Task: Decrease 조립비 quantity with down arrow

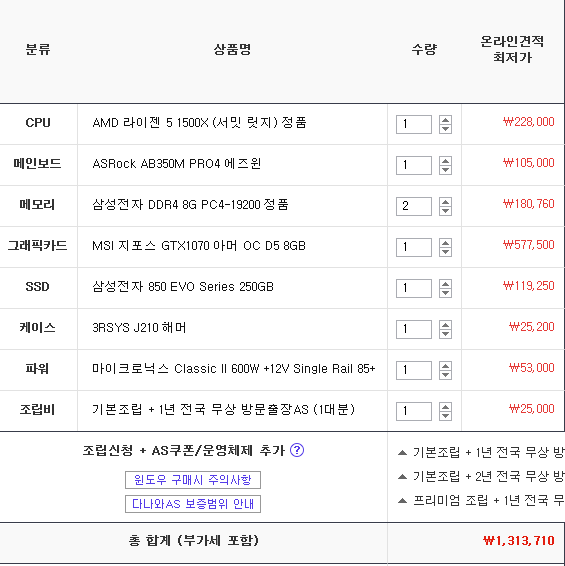Action: (445, 416)
